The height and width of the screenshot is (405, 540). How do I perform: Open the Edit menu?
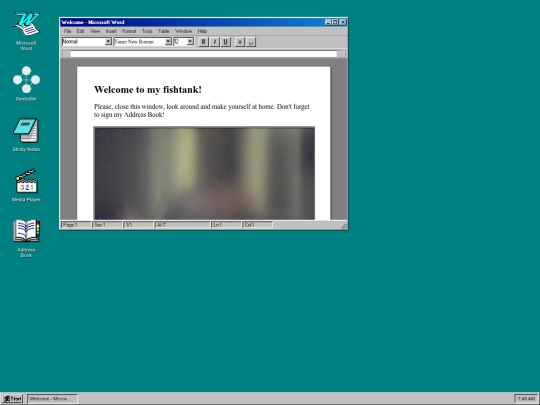click(80, 31)
